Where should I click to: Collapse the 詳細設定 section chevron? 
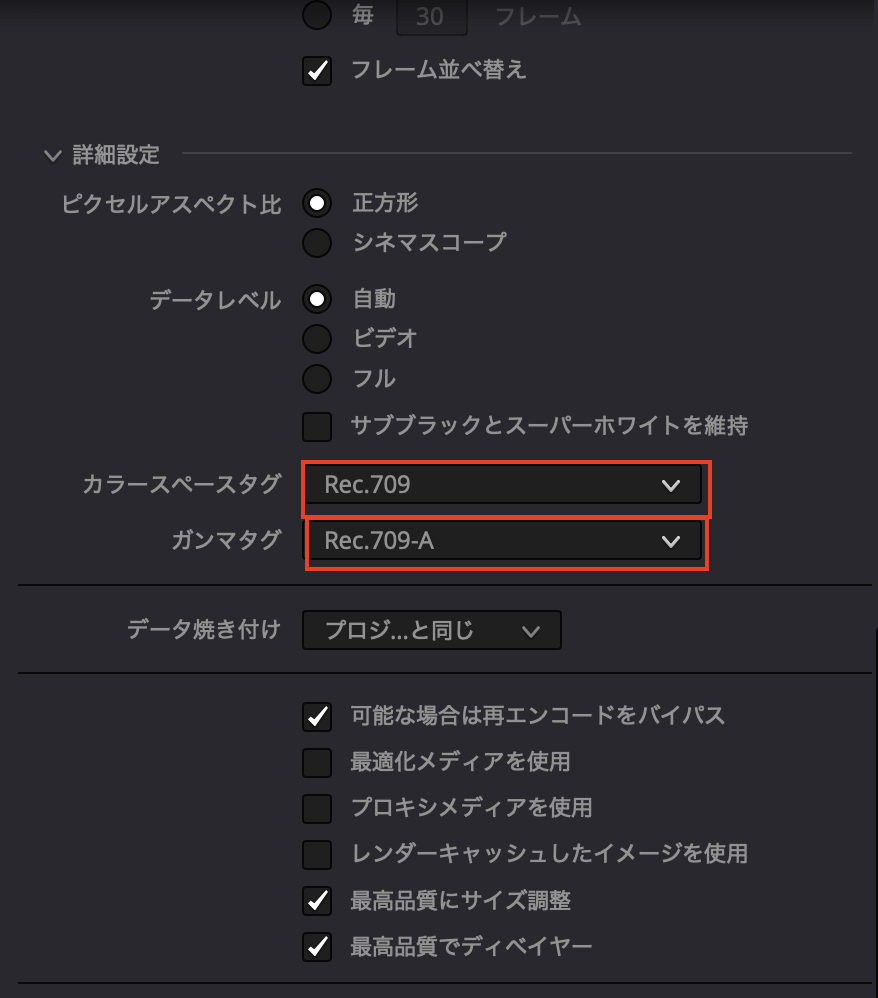coord(52,155)
